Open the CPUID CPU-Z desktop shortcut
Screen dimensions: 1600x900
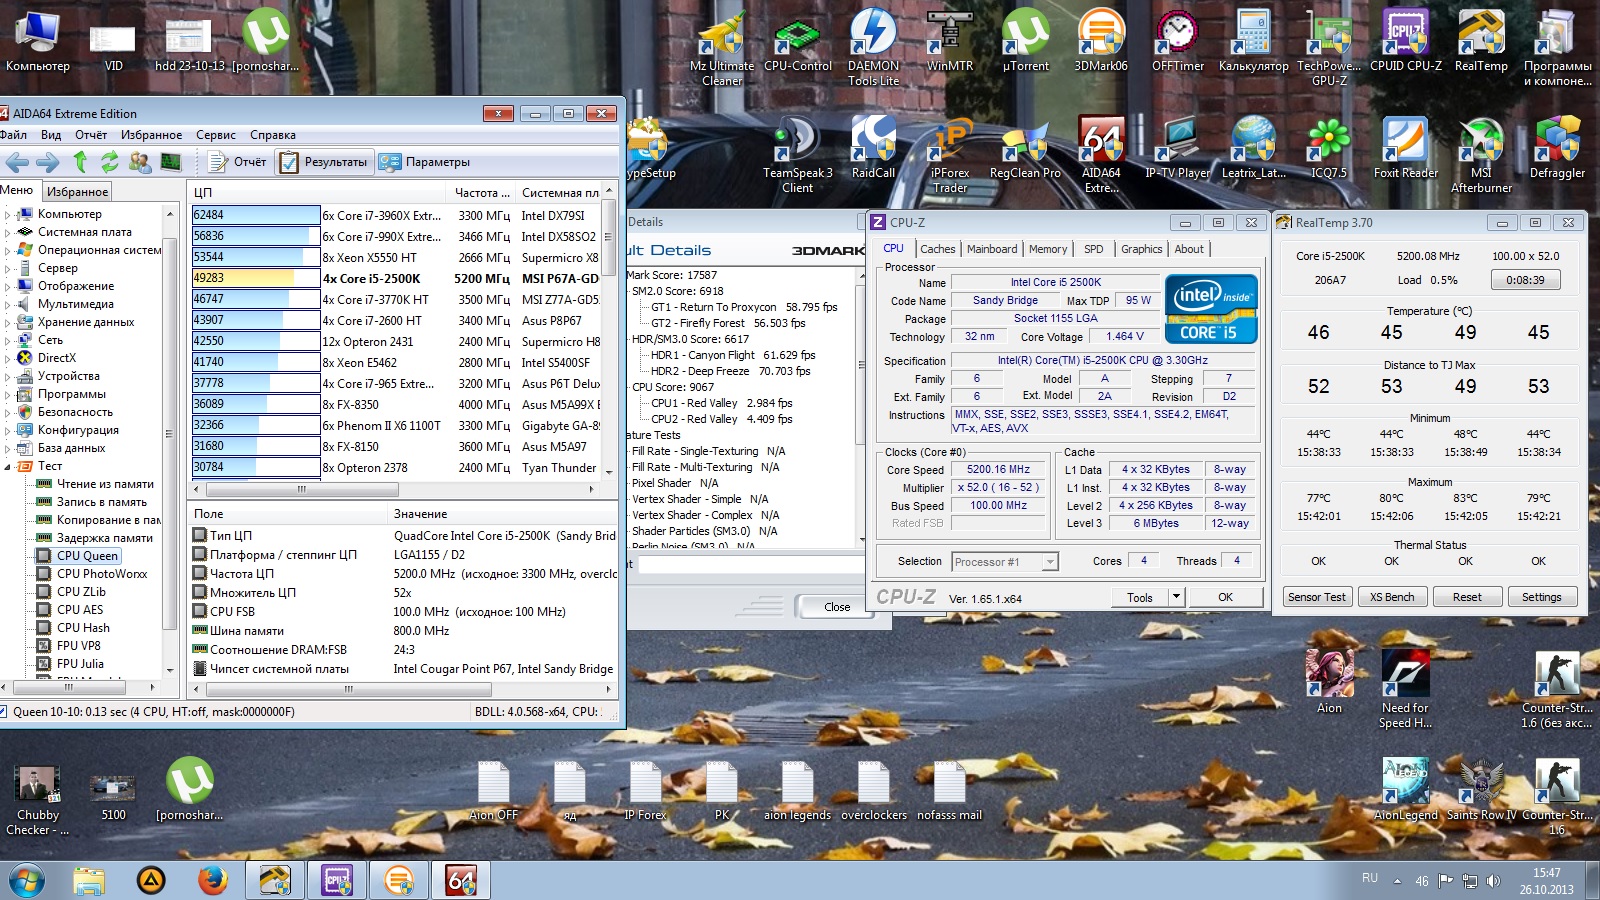tap(1405, 43)
